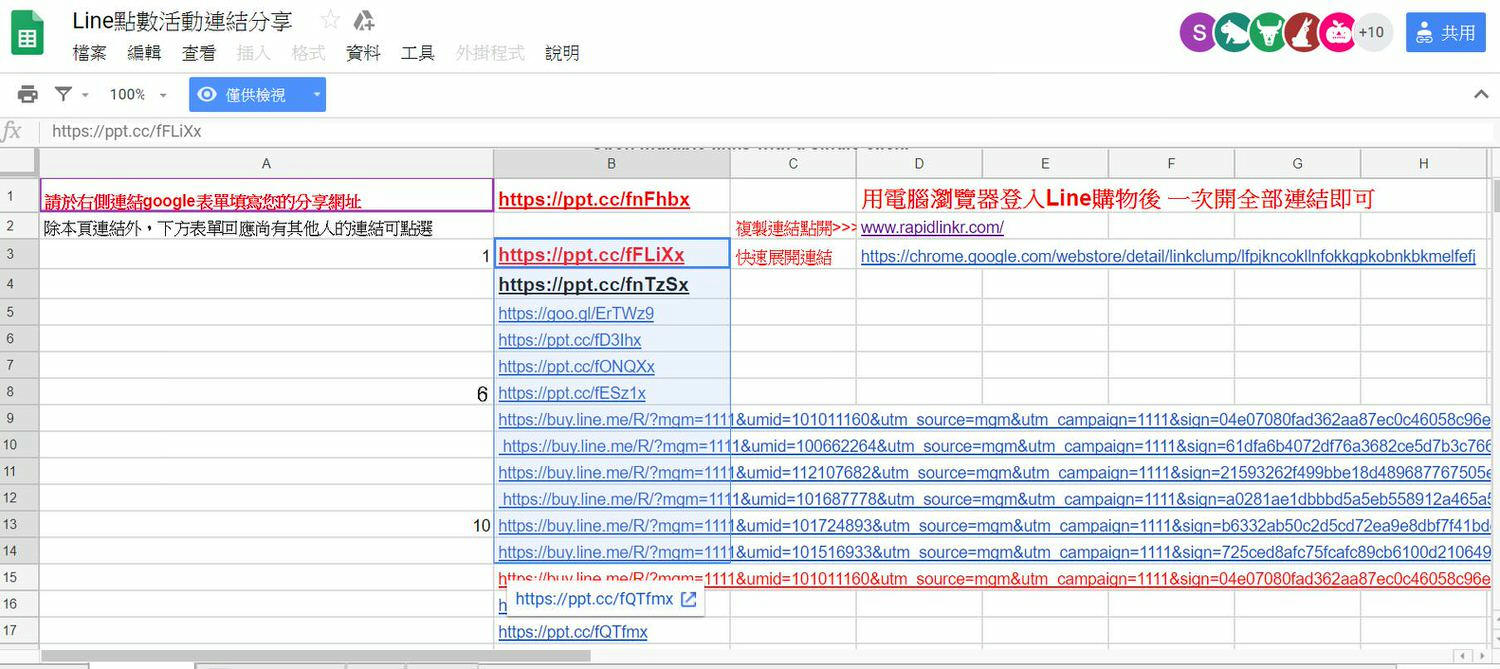Select column B header
1500x669 pixels.
[612, 164]
